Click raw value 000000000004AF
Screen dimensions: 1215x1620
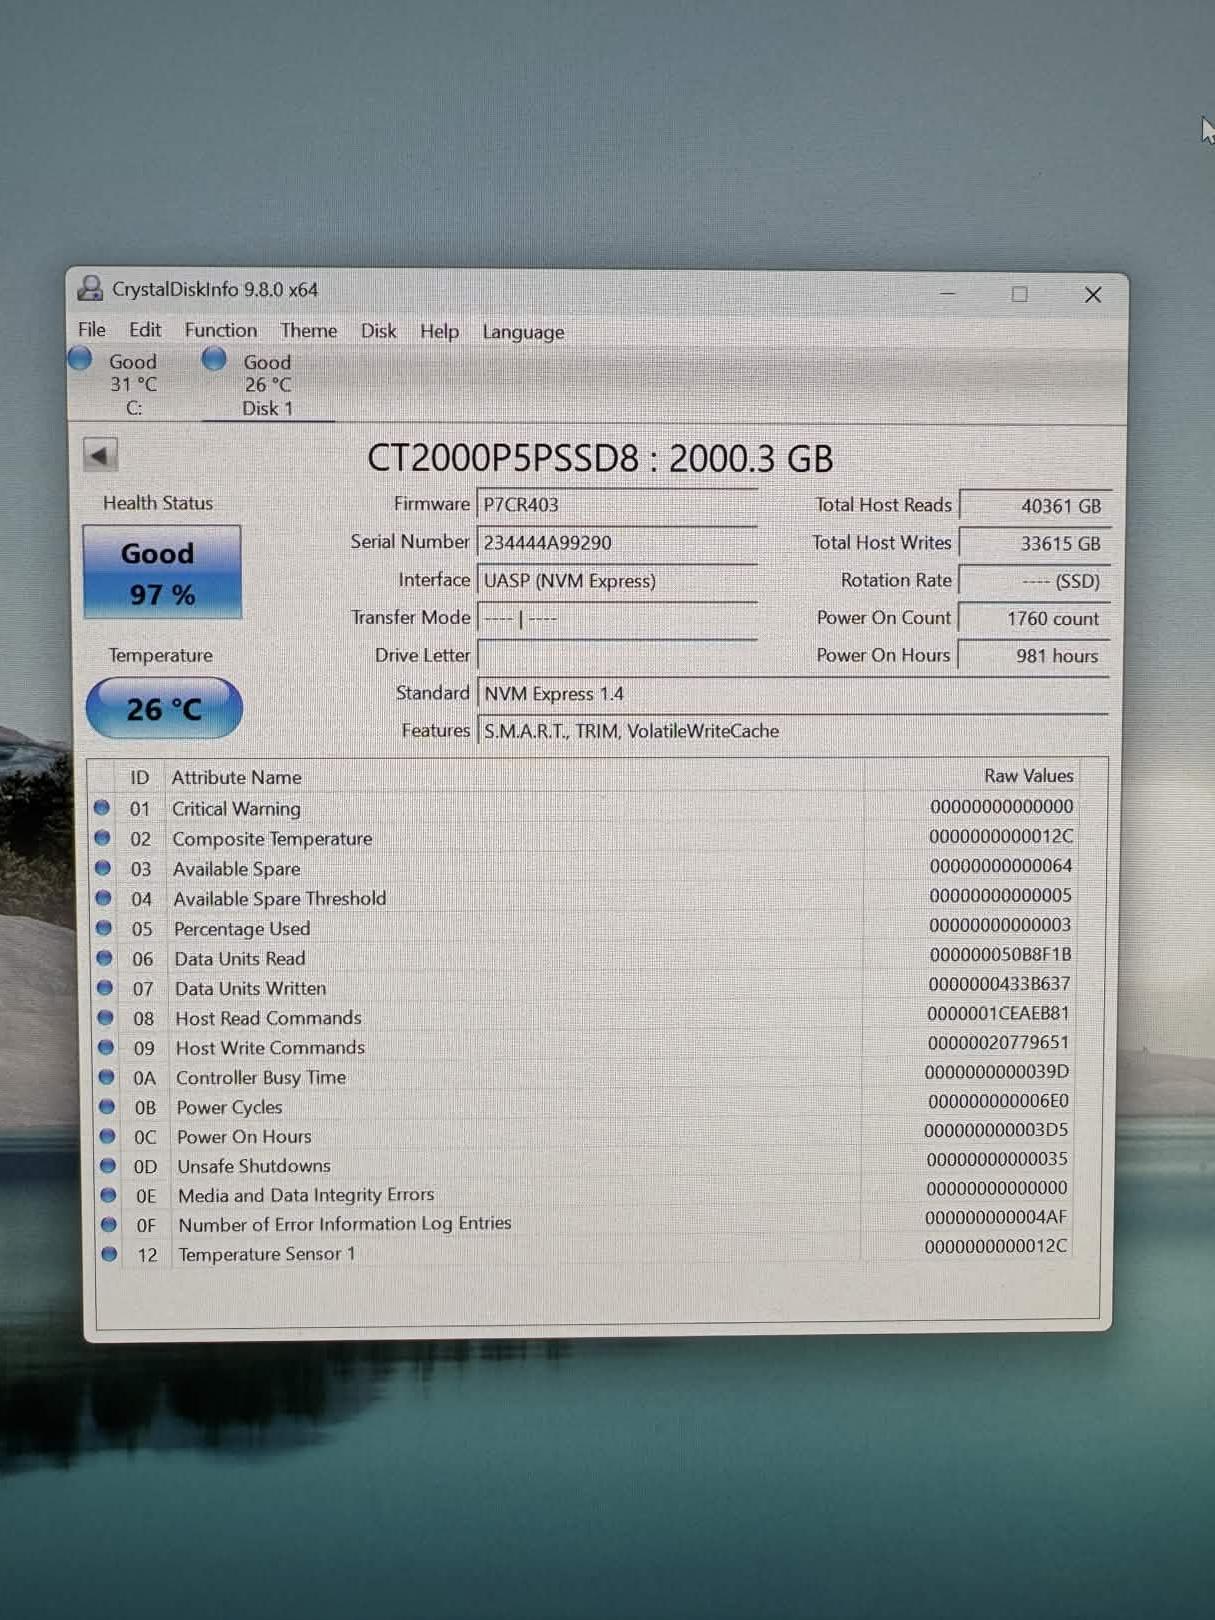tap(996, 1217)
